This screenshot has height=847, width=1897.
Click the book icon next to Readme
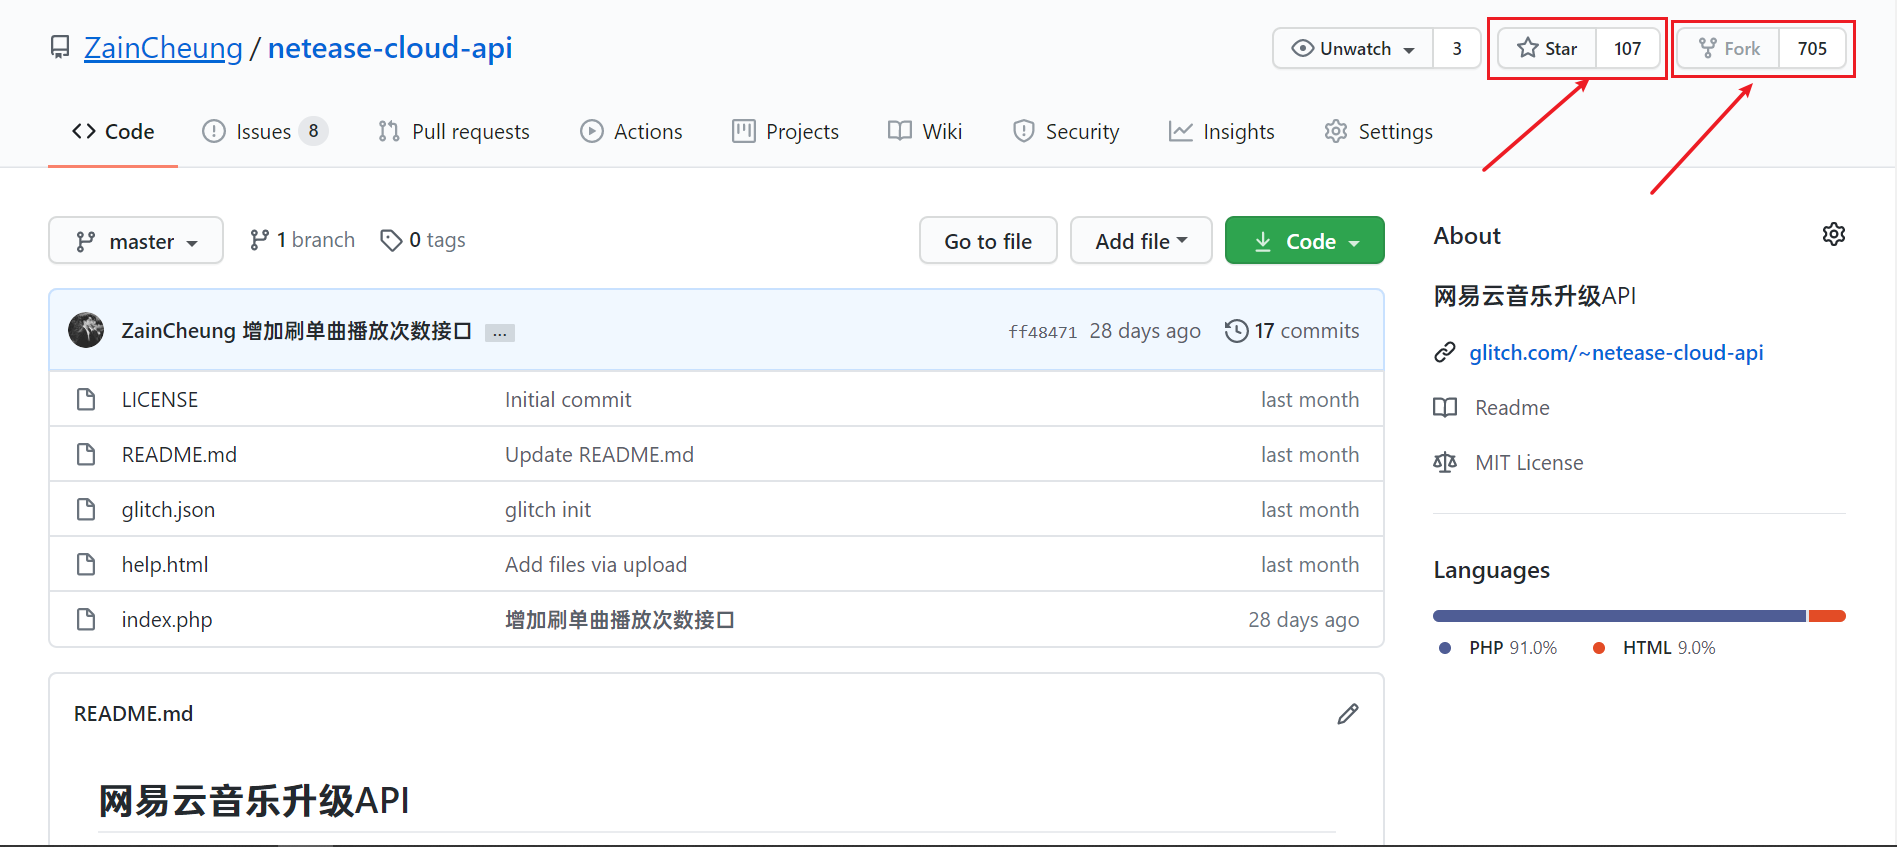pos(1444,408)
